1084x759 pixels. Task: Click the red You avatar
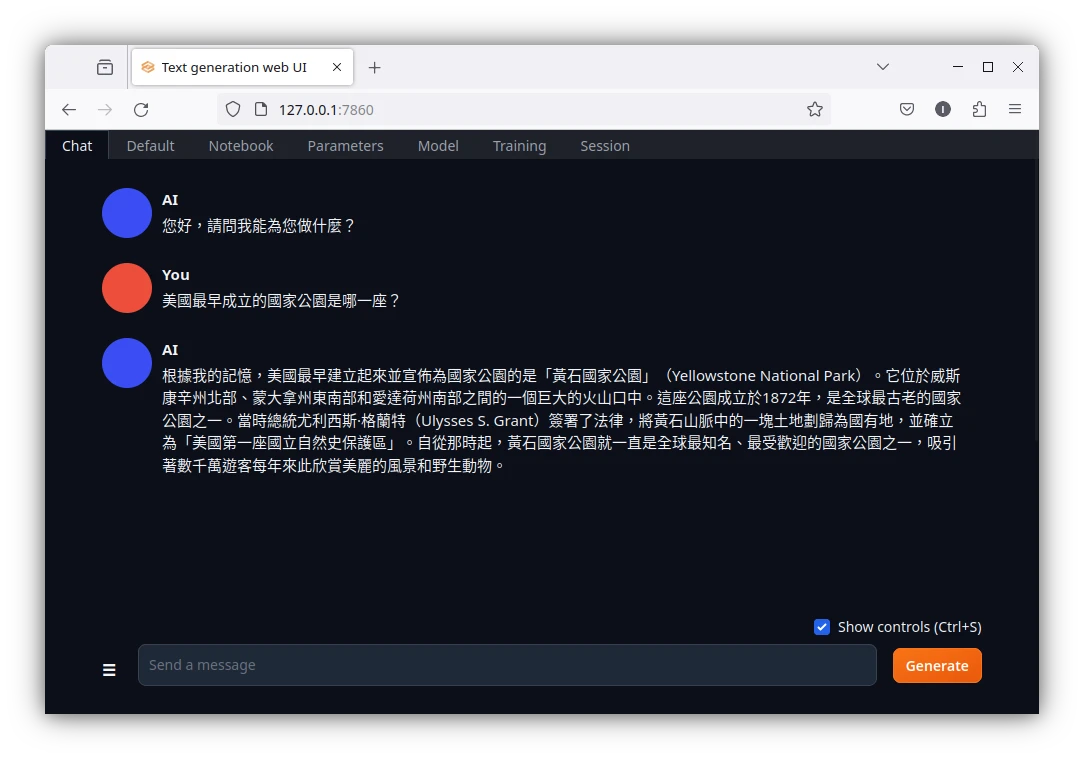coord(126,287)
